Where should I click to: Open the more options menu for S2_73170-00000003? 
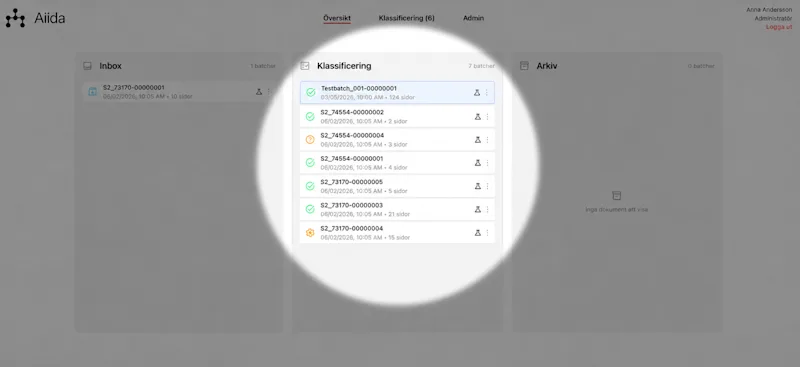tap(487, 209)
